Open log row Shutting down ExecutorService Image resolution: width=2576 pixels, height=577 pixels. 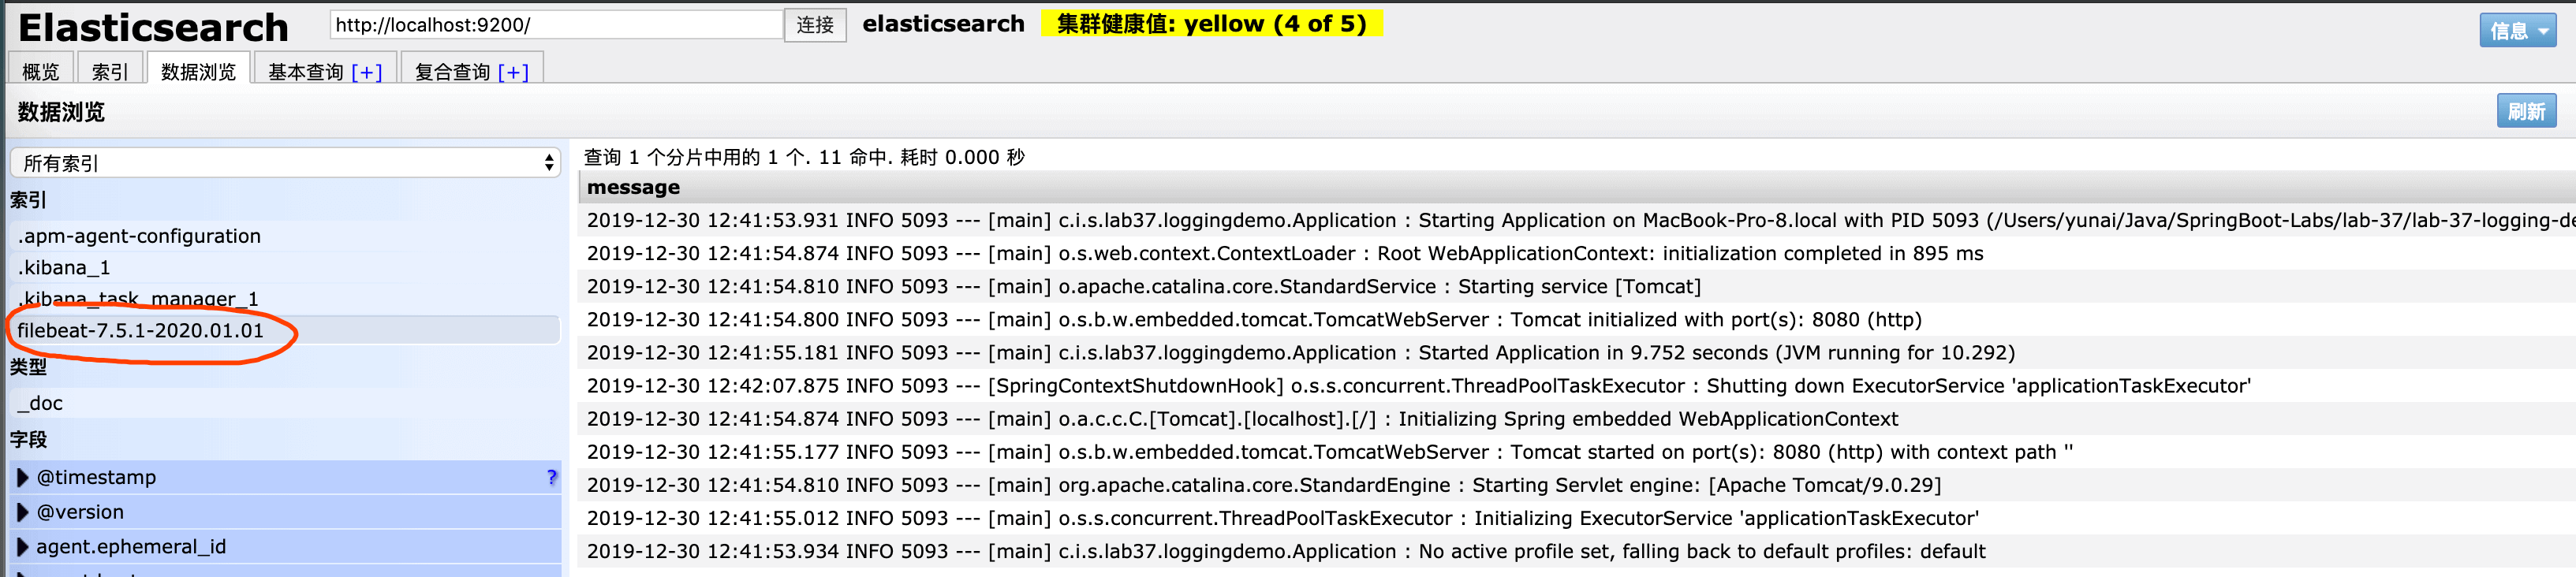pos(1576,385)
